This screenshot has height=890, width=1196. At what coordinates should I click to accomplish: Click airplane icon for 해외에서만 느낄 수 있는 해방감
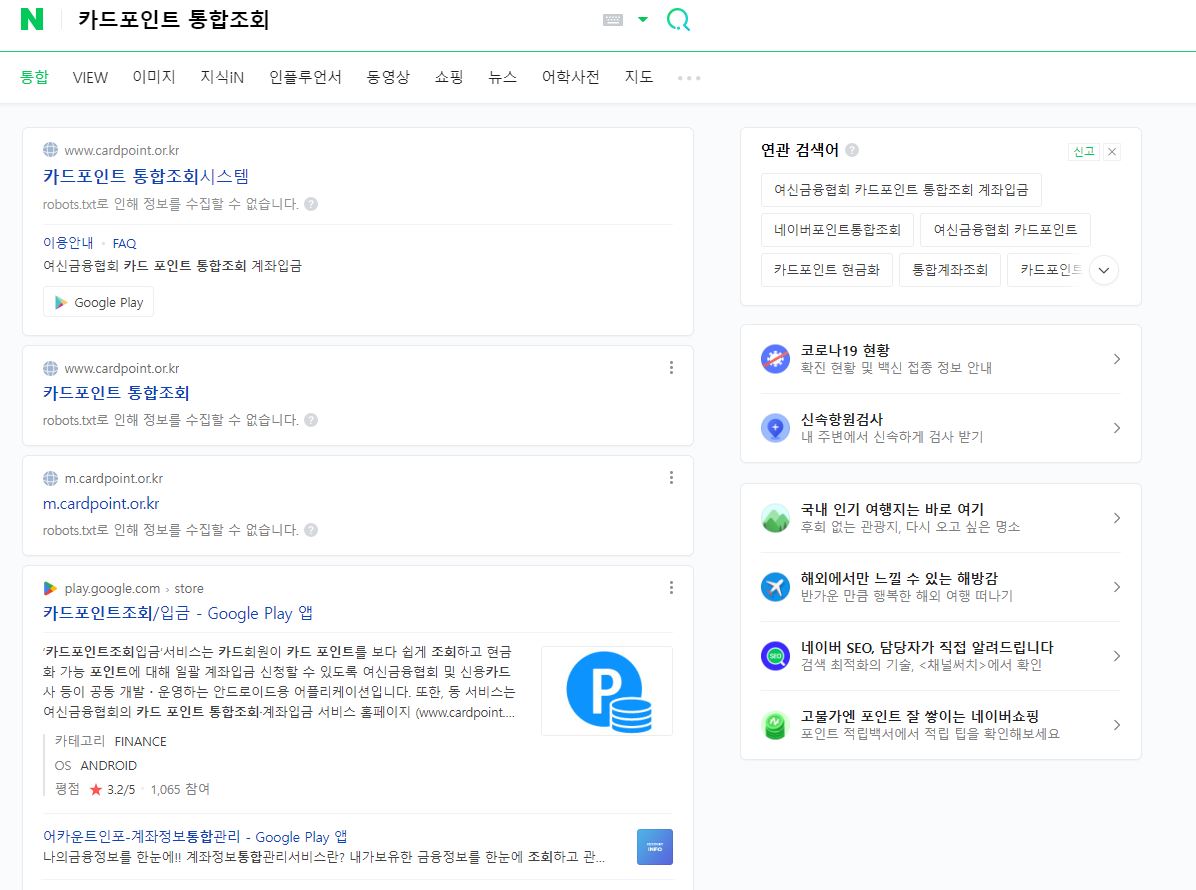pyautogui.click(x=776, y=587)
